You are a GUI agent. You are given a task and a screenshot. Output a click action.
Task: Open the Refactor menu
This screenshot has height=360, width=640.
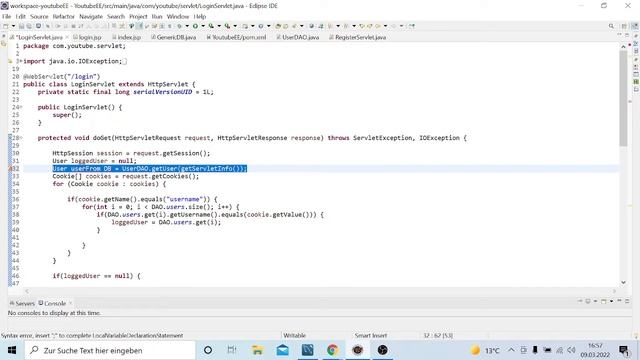64,16
